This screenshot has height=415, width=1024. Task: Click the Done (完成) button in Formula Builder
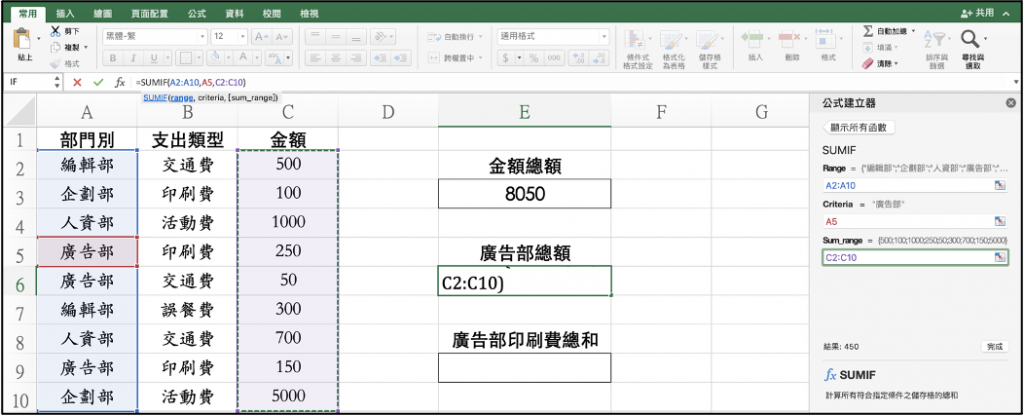[993, 346]
